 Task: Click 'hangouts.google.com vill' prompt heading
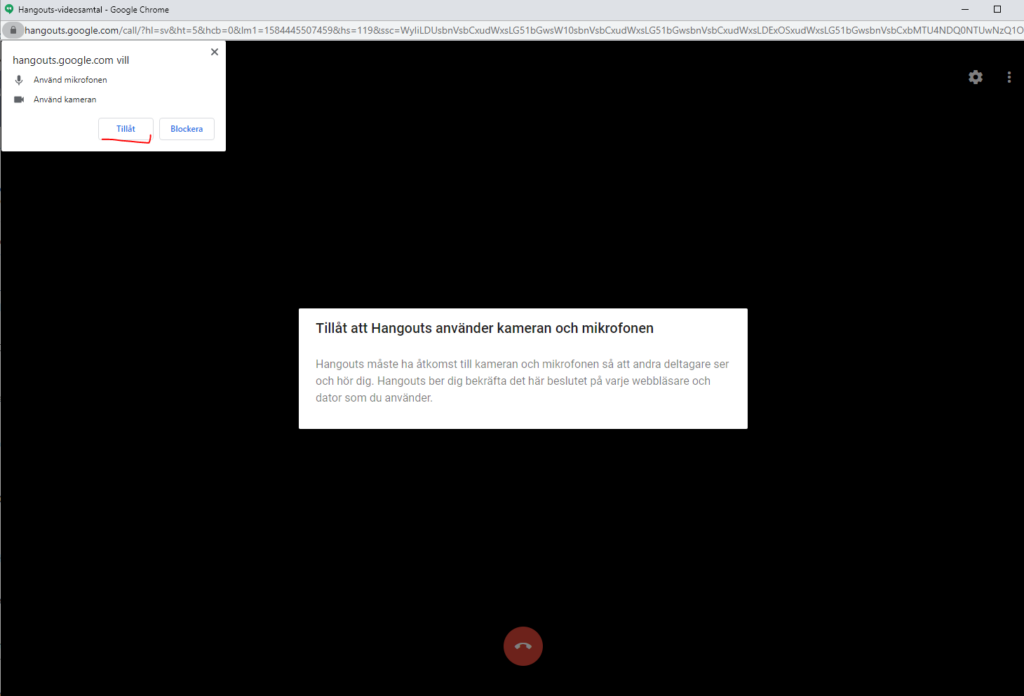pos(71,60)
